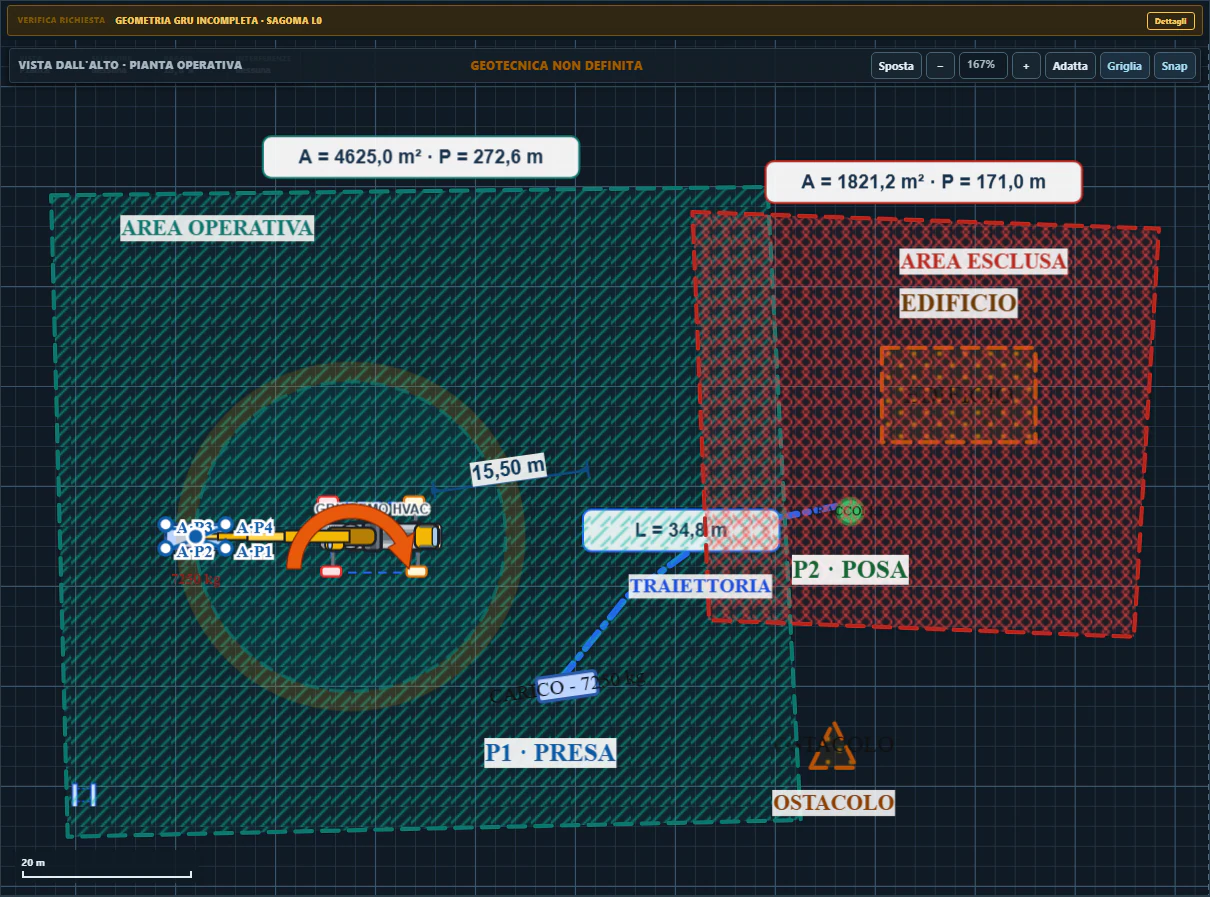Image resolution: width=1210 pixels, height=897 pixels.
Task: Click the red 7250 kg weight label
Action: click(x=195, y=579)
